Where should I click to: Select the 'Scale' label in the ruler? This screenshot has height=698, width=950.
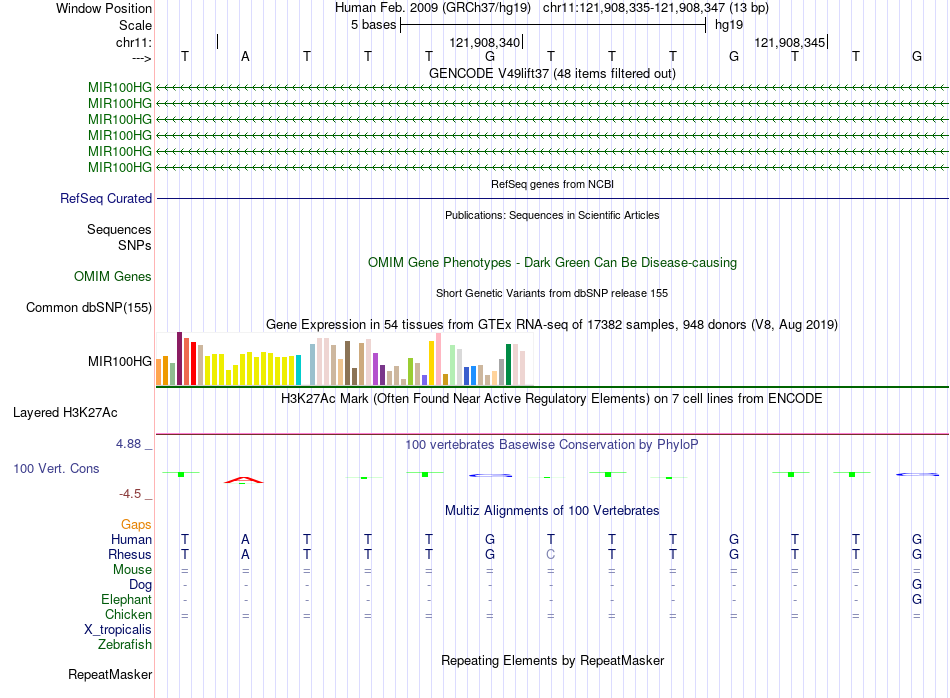coord(135,25)
